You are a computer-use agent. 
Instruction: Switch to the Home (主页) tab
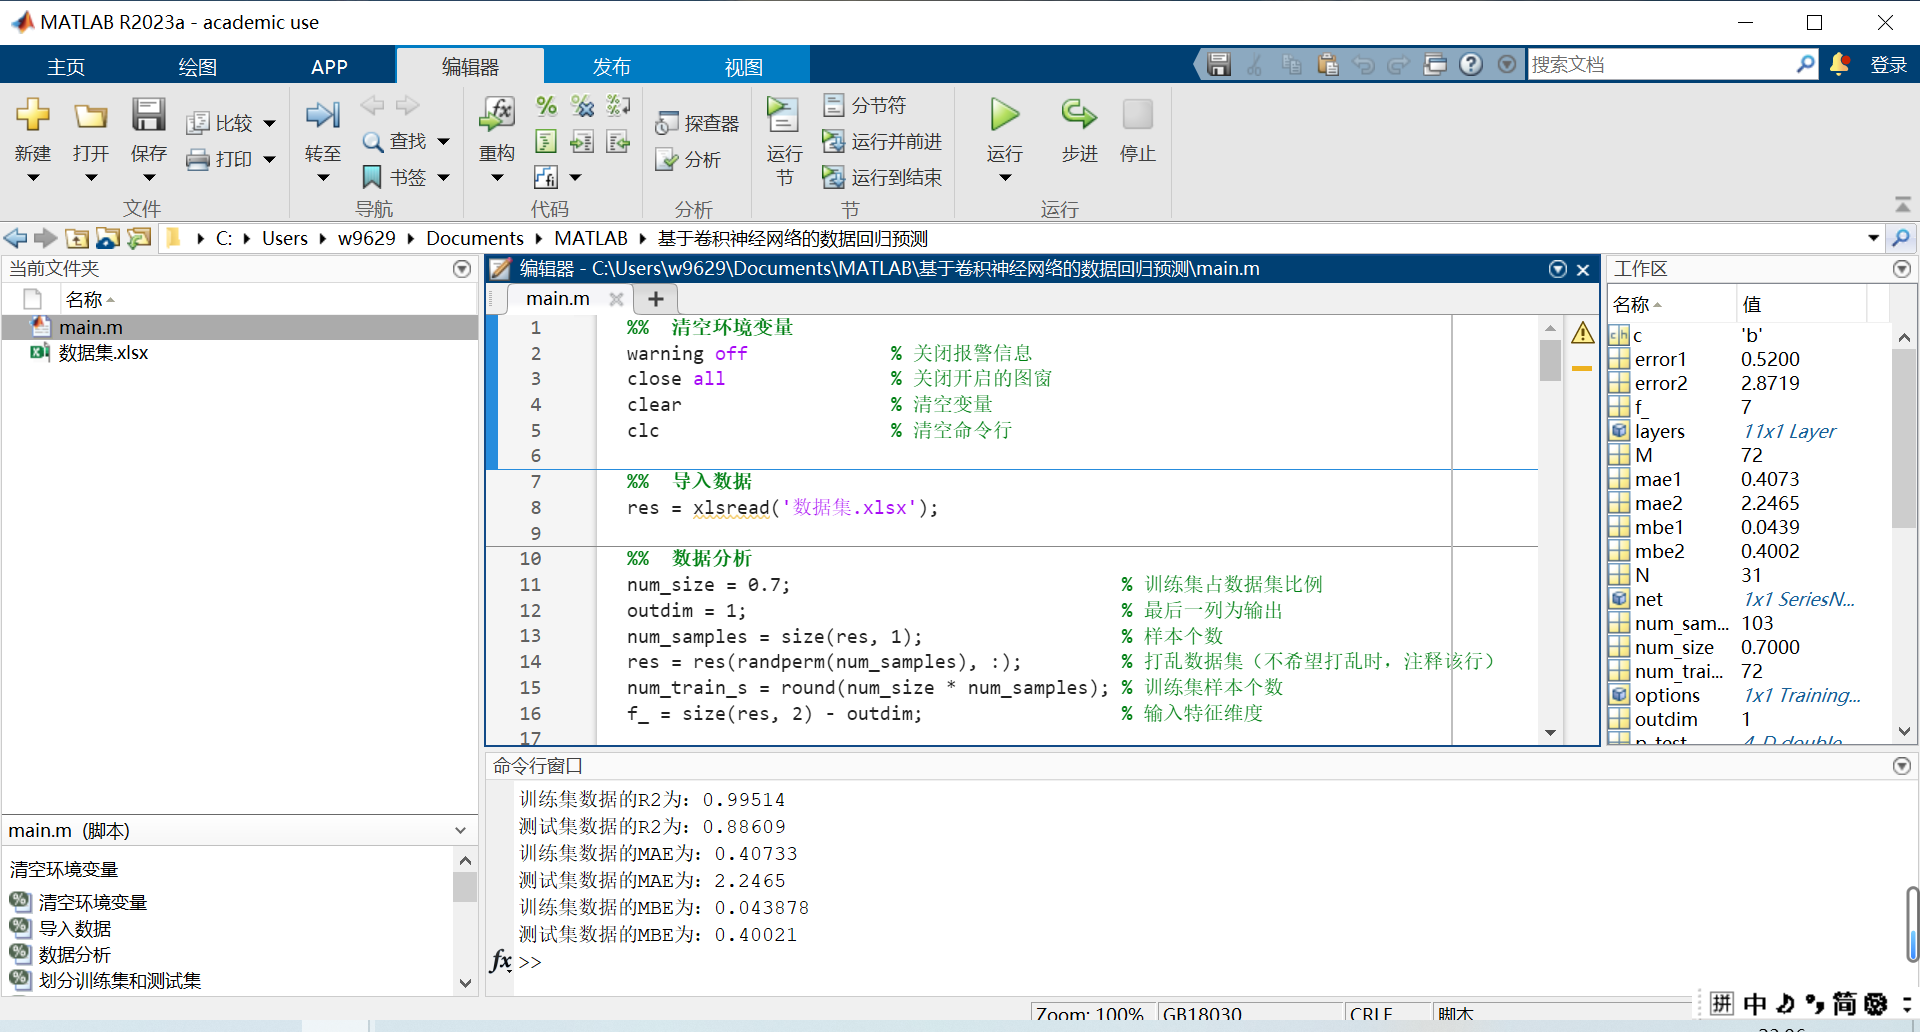pos(66,66)
